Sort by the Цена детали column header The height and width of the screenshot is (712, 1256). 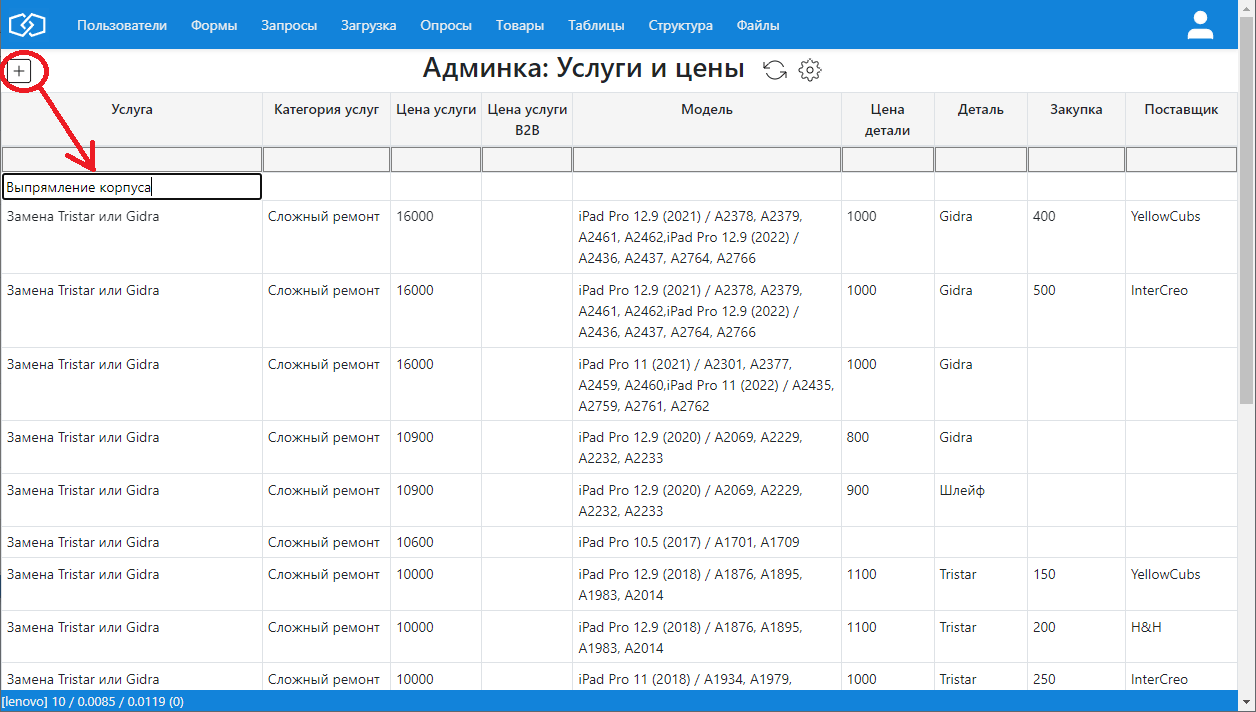(x=888, y=119)
